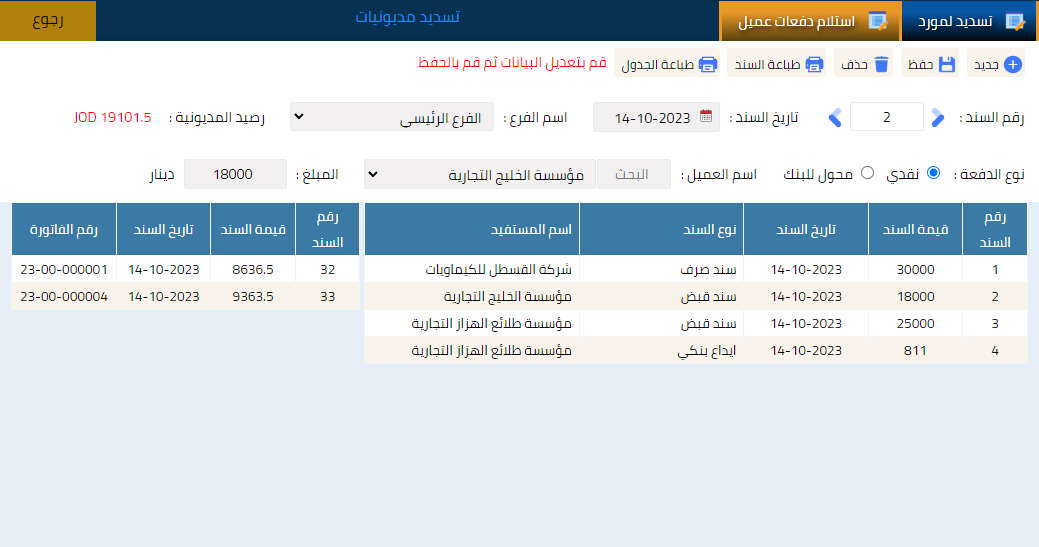Click the Print Voucher (طباعة السند) printer icon
Screen dimensions: 1039x547
(x=814, y=65)
